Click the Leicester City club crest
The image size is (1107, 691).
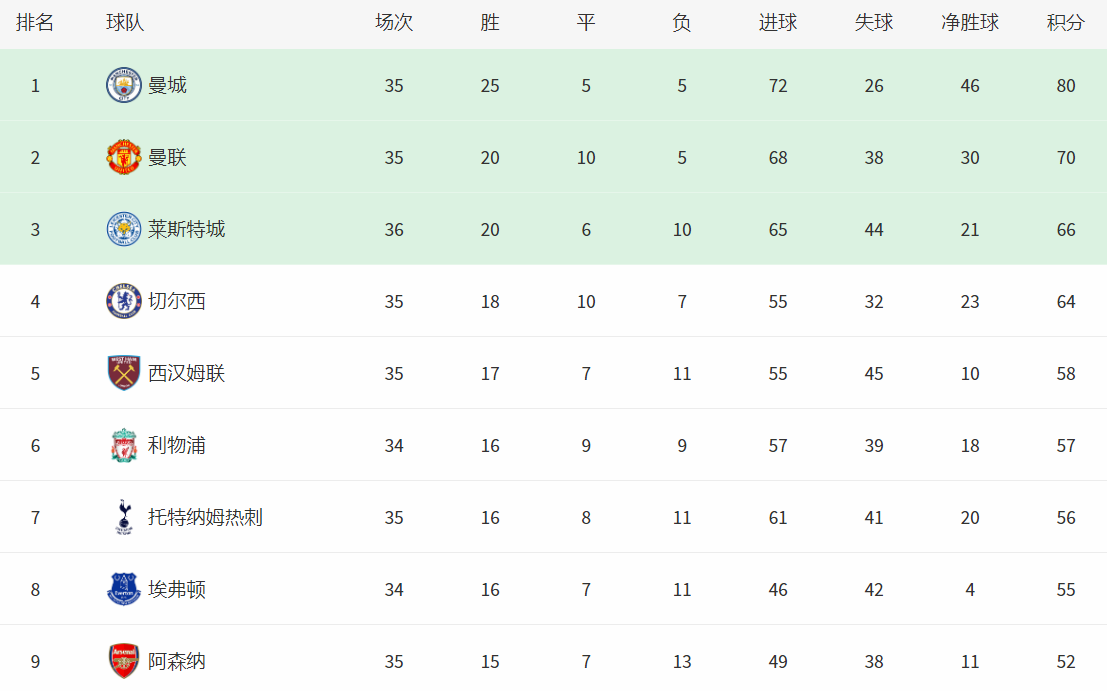click(124, 230)
